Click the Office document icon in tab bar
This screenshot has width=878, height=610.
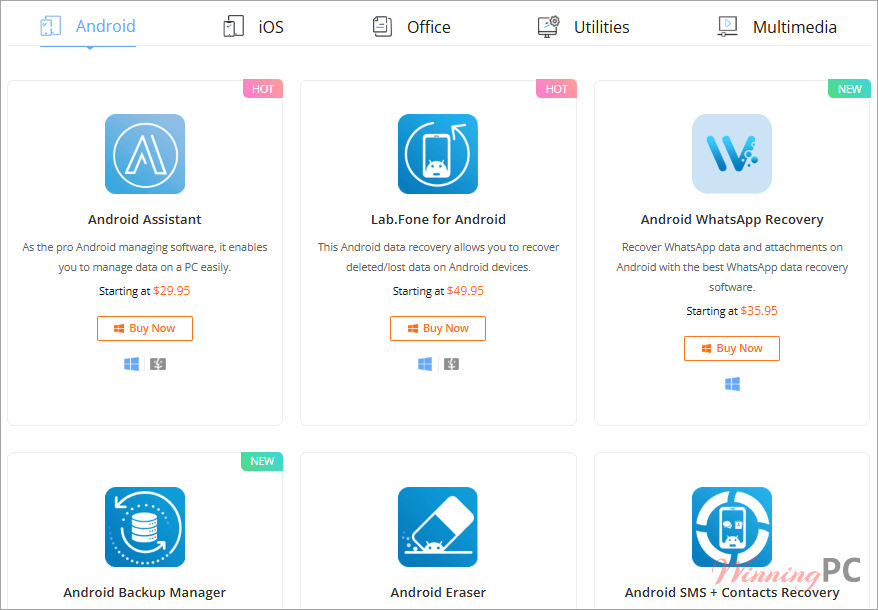(x=382, y=26)
